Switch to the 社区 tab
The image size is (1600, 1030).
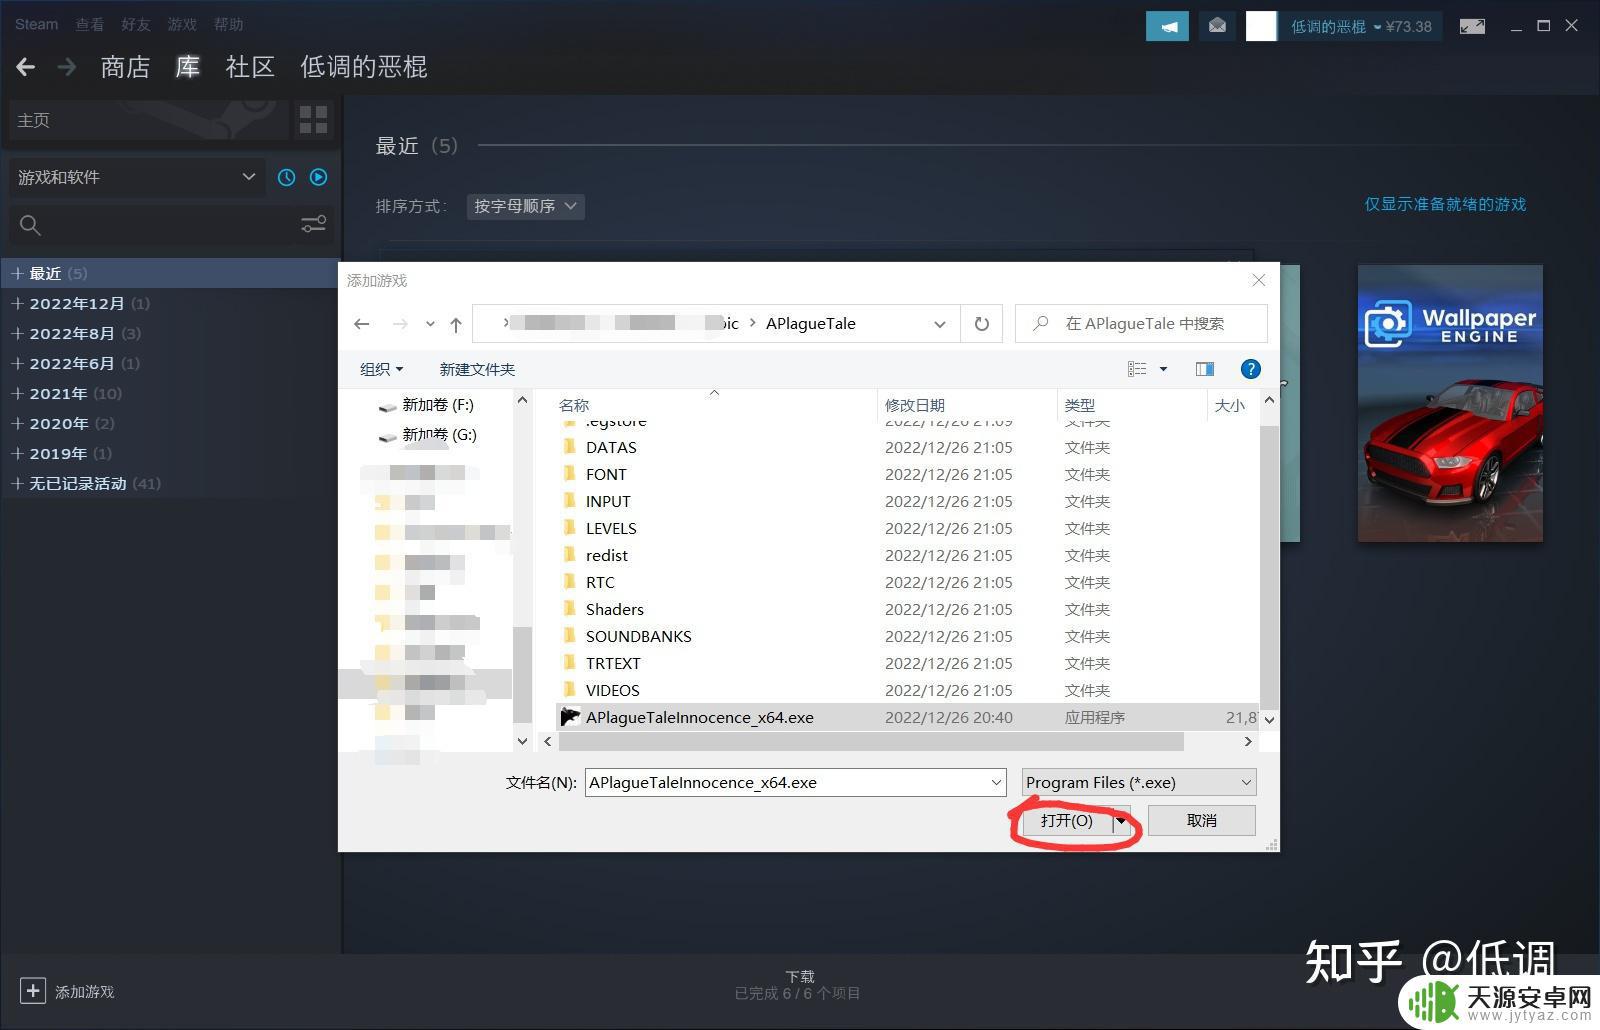coord(250,67)
